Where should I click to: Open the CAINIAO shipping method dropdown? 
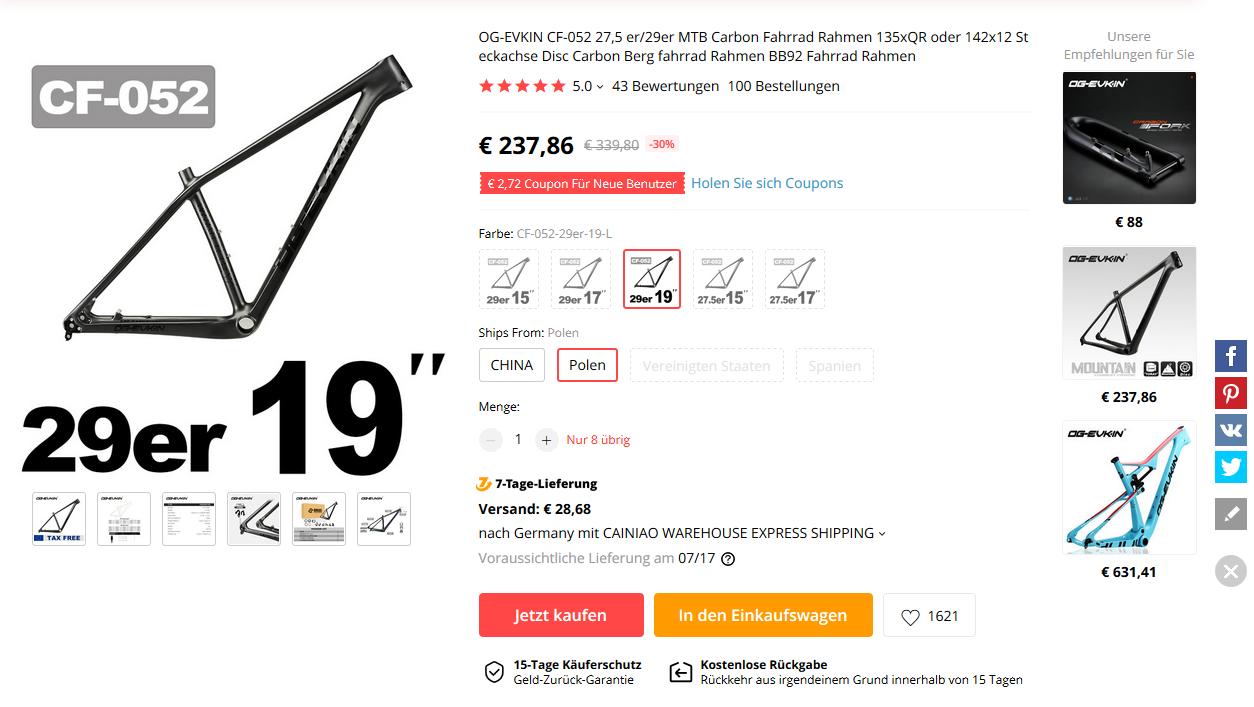point(881,534)
